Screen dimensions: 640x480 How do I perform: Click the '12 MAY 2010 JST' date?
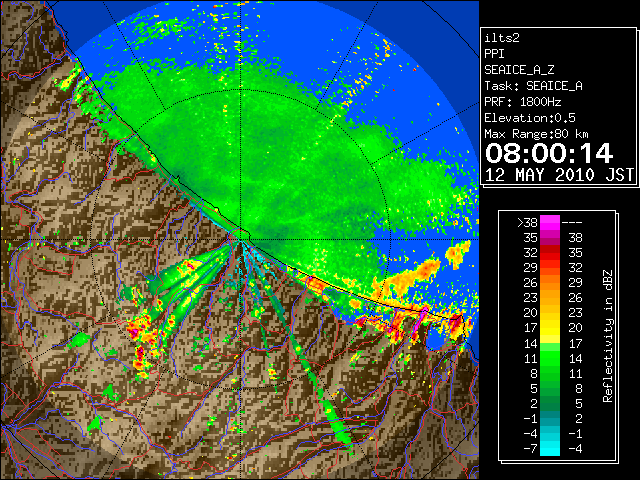pos(559,175)
